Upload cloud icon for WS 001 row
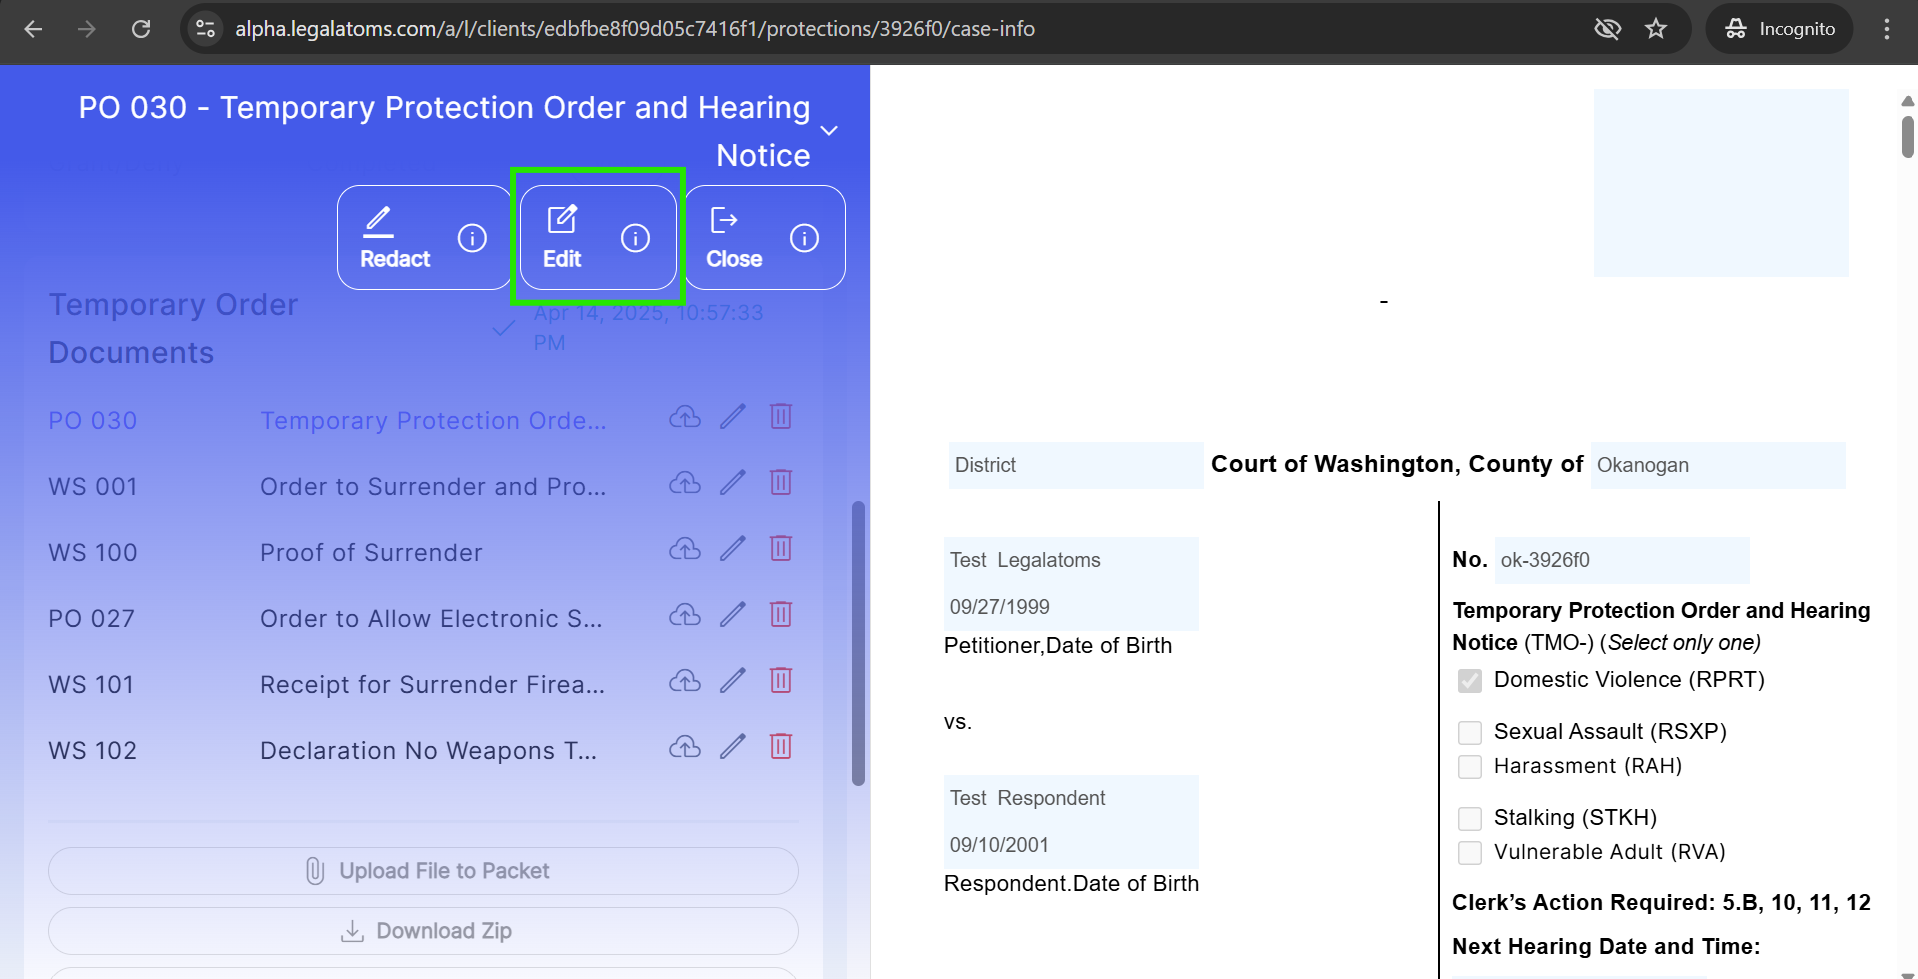 [x=685, y=483]
